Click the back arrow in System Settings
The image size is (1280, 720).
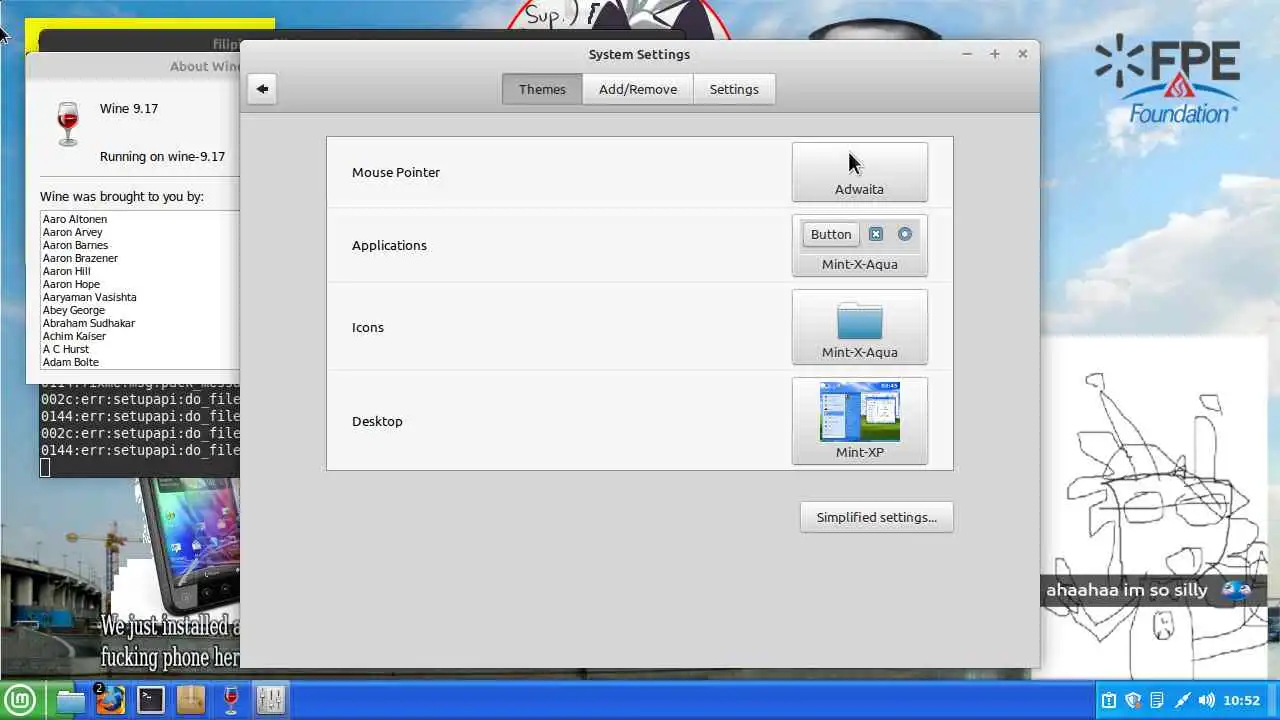pos(262,89)
